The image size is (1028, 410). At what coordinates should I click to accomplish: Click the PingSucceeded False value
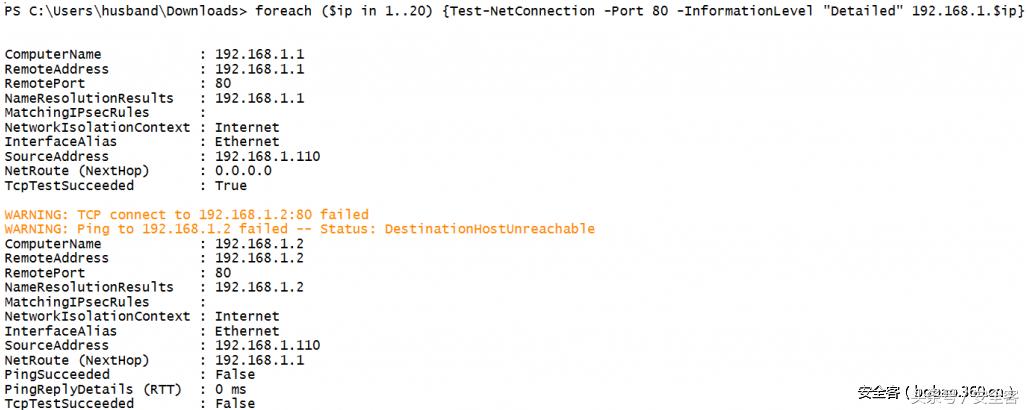[235, 374]
